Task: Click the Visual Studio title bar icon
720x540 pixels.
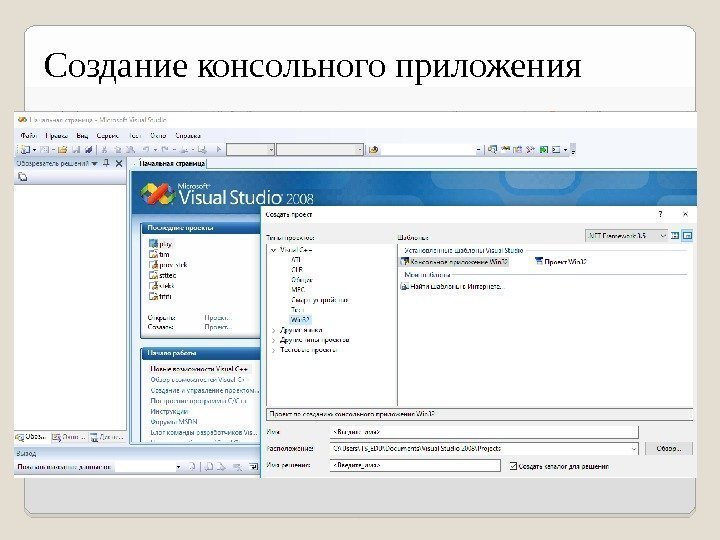Action: click(x=22, y=120)
